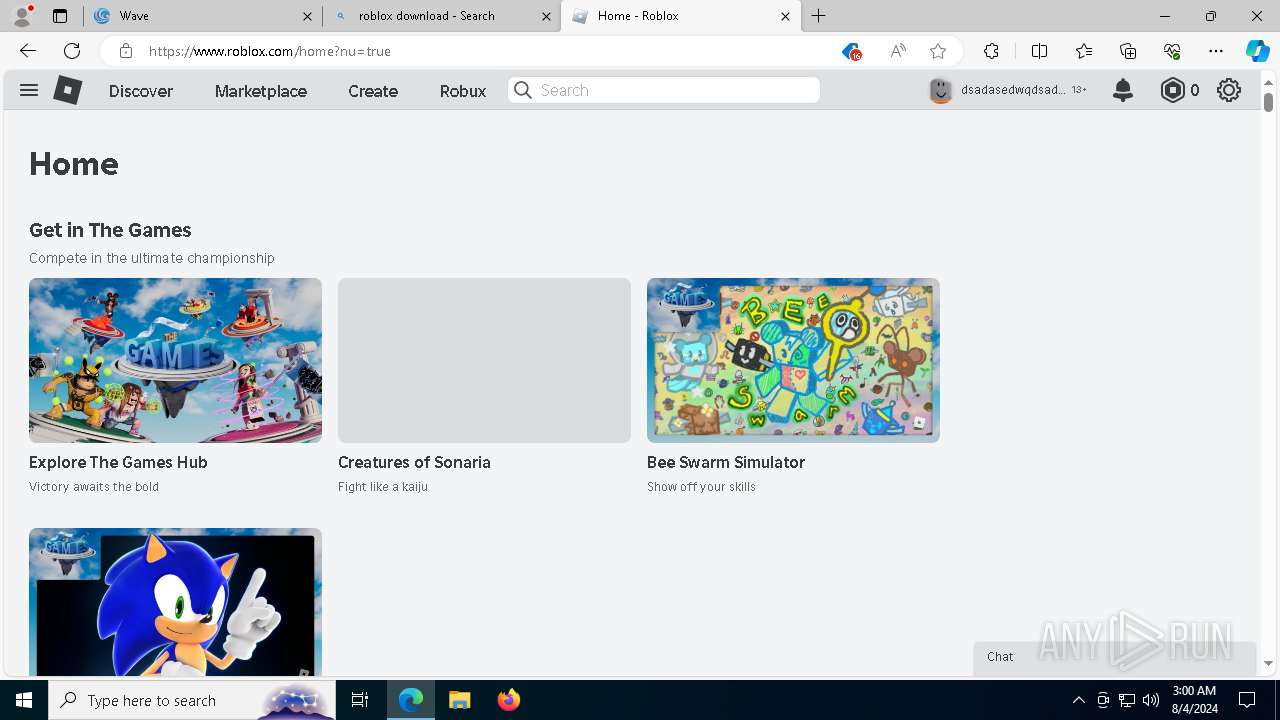Open Creatures of Sonaria placeholder thumbnail

tap(484, 360)
